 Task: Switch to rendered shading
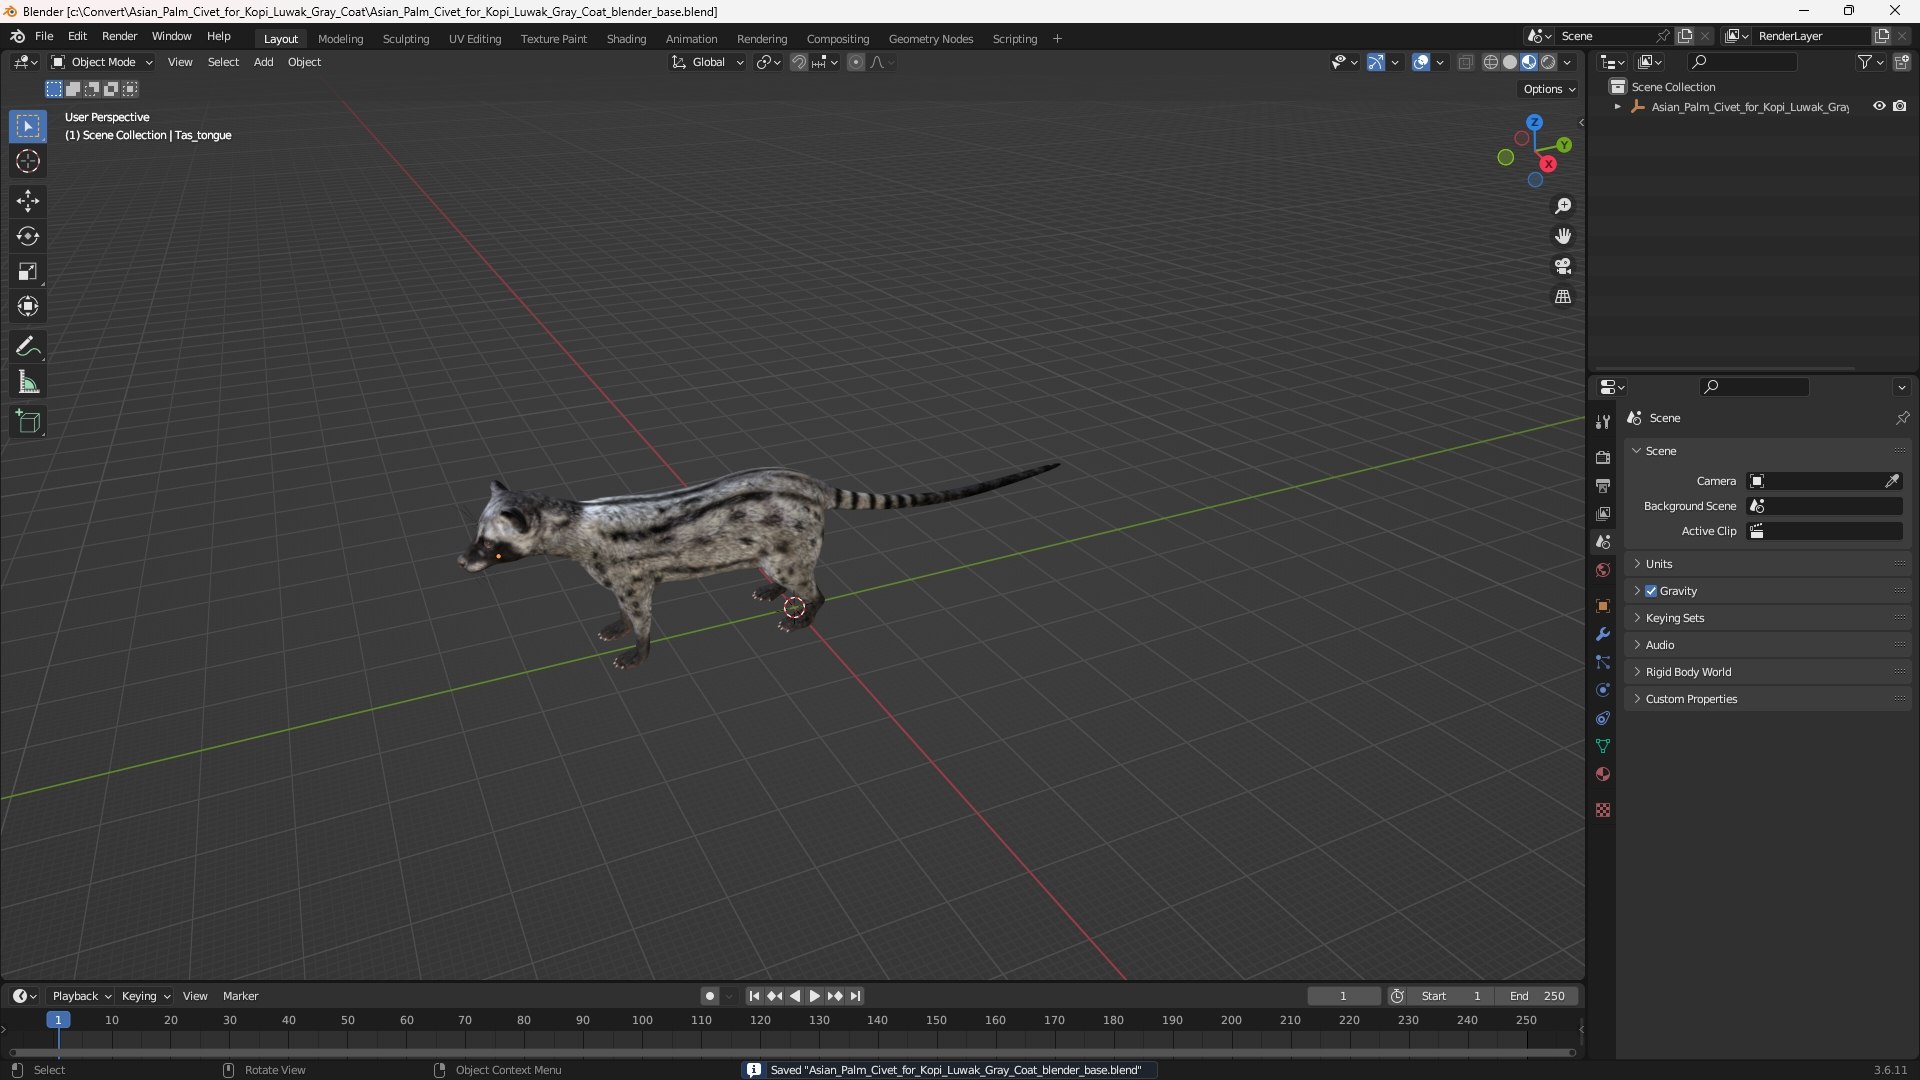[1548, 62]
